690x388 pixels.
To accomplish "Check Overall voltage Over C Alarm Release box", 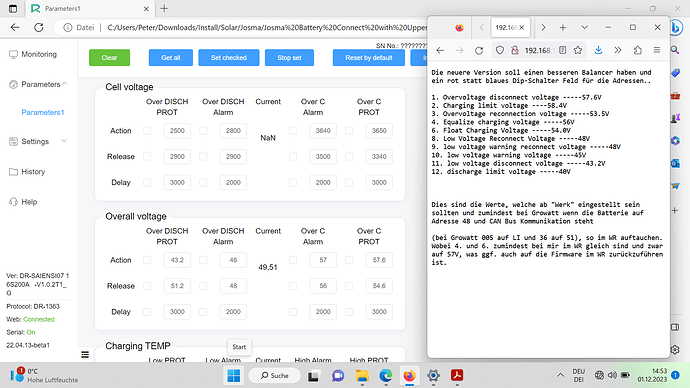I will (293, 286).
